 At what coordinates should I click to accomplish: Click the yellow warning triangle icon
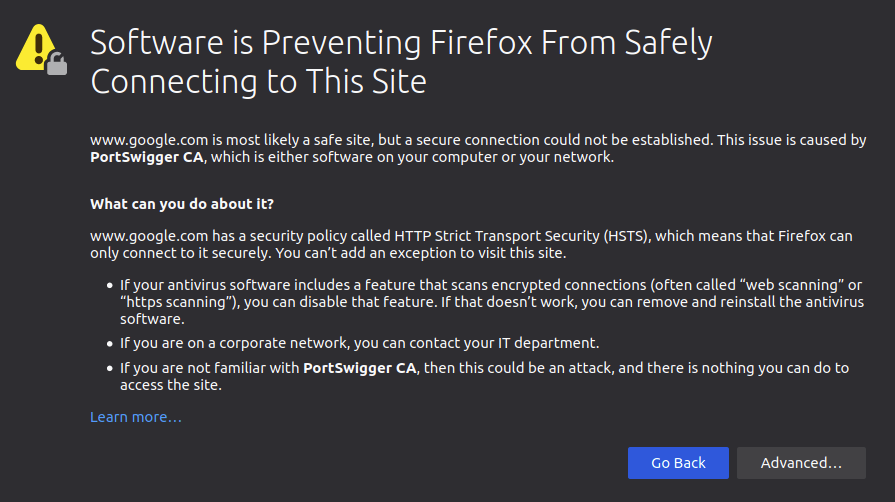pos(38,44)
